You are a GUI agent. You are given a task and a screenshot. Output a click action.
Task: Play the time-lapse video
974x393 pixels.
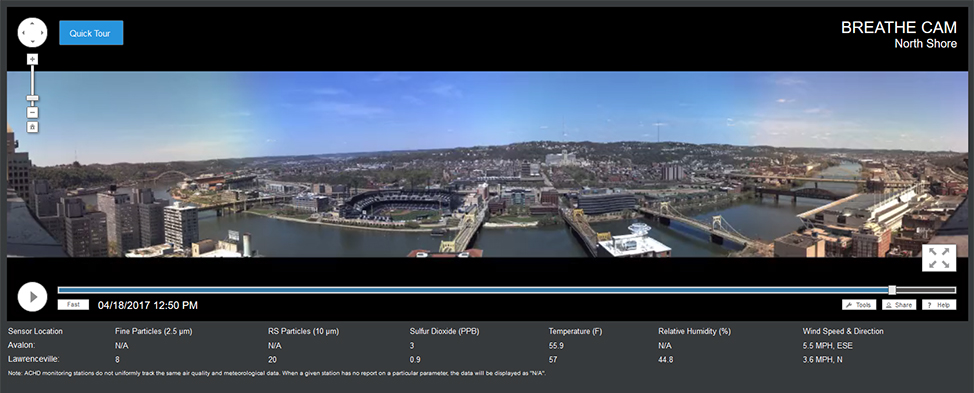click(x=32, y=296)
